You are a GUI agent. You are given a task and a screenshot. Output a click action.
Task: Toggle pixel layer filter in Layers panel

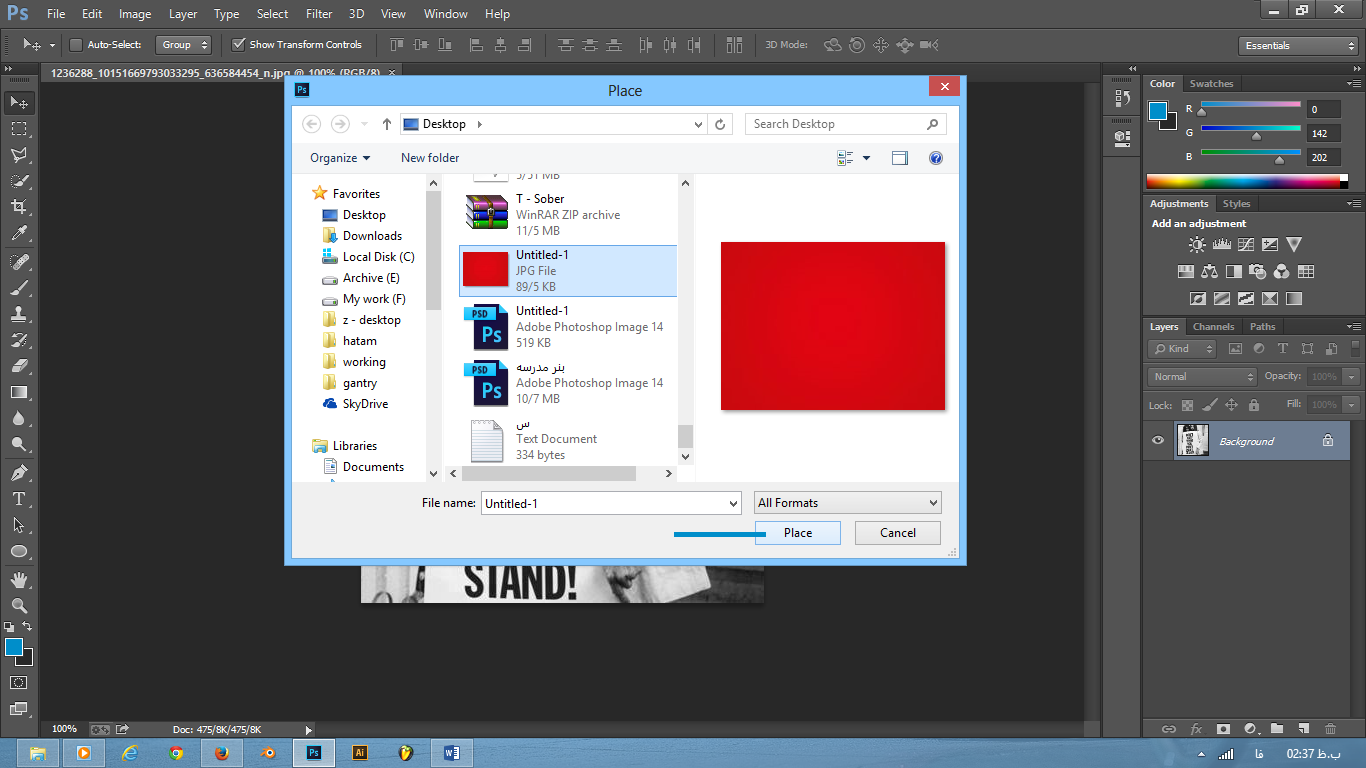(x=1235, y=349)
